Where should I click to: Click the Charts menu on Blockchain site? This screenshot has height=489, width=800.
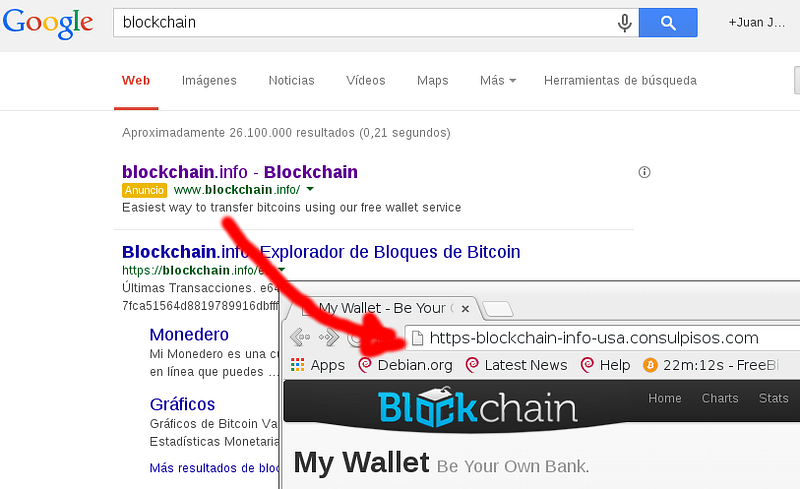click(720, 398)
